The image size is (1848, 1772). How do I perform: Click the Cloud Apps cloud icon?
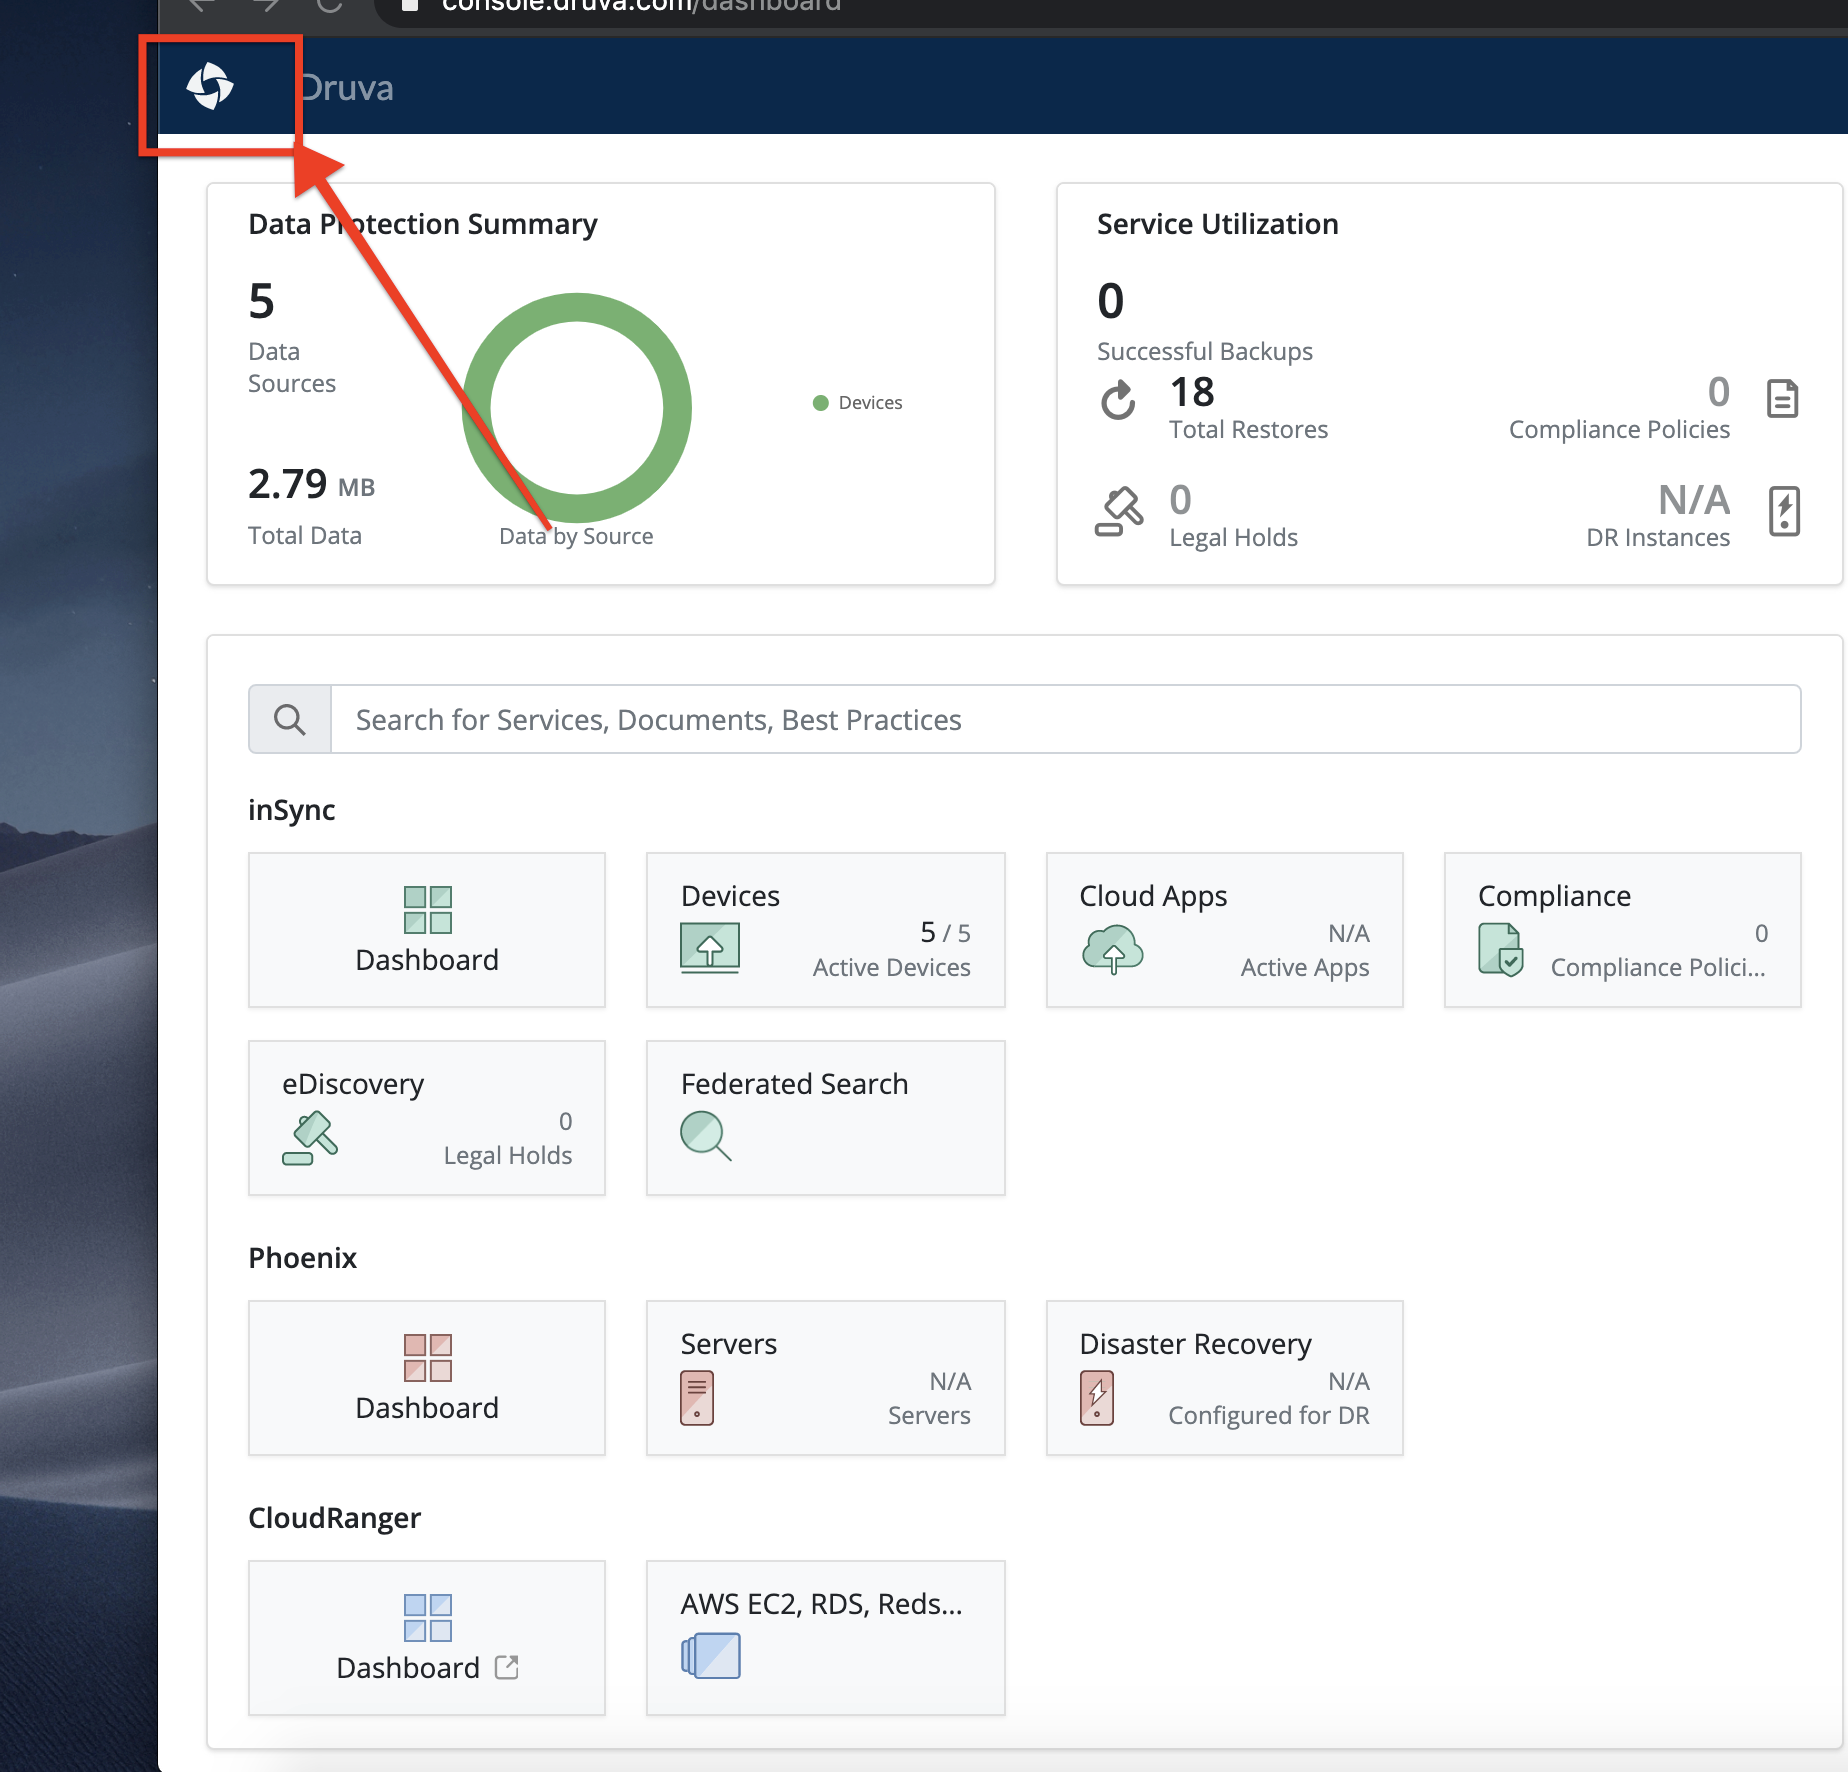pos(1113,948)
